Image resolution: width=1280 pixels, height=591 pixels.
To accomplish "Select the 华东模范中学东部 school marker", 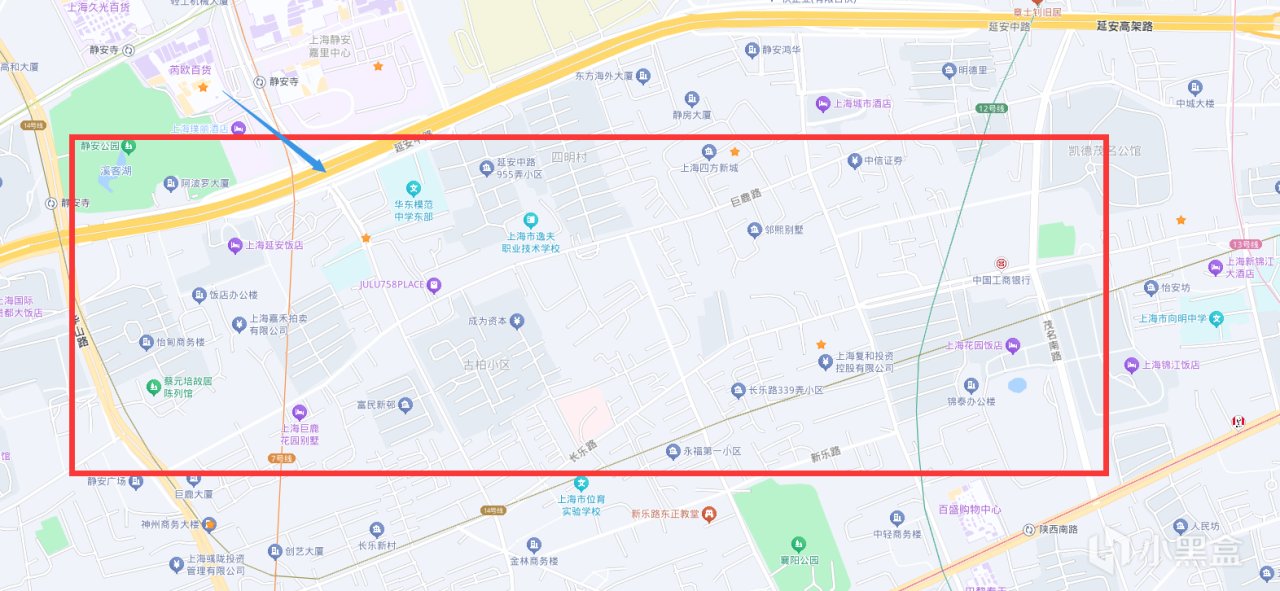I will click(412, 188).
